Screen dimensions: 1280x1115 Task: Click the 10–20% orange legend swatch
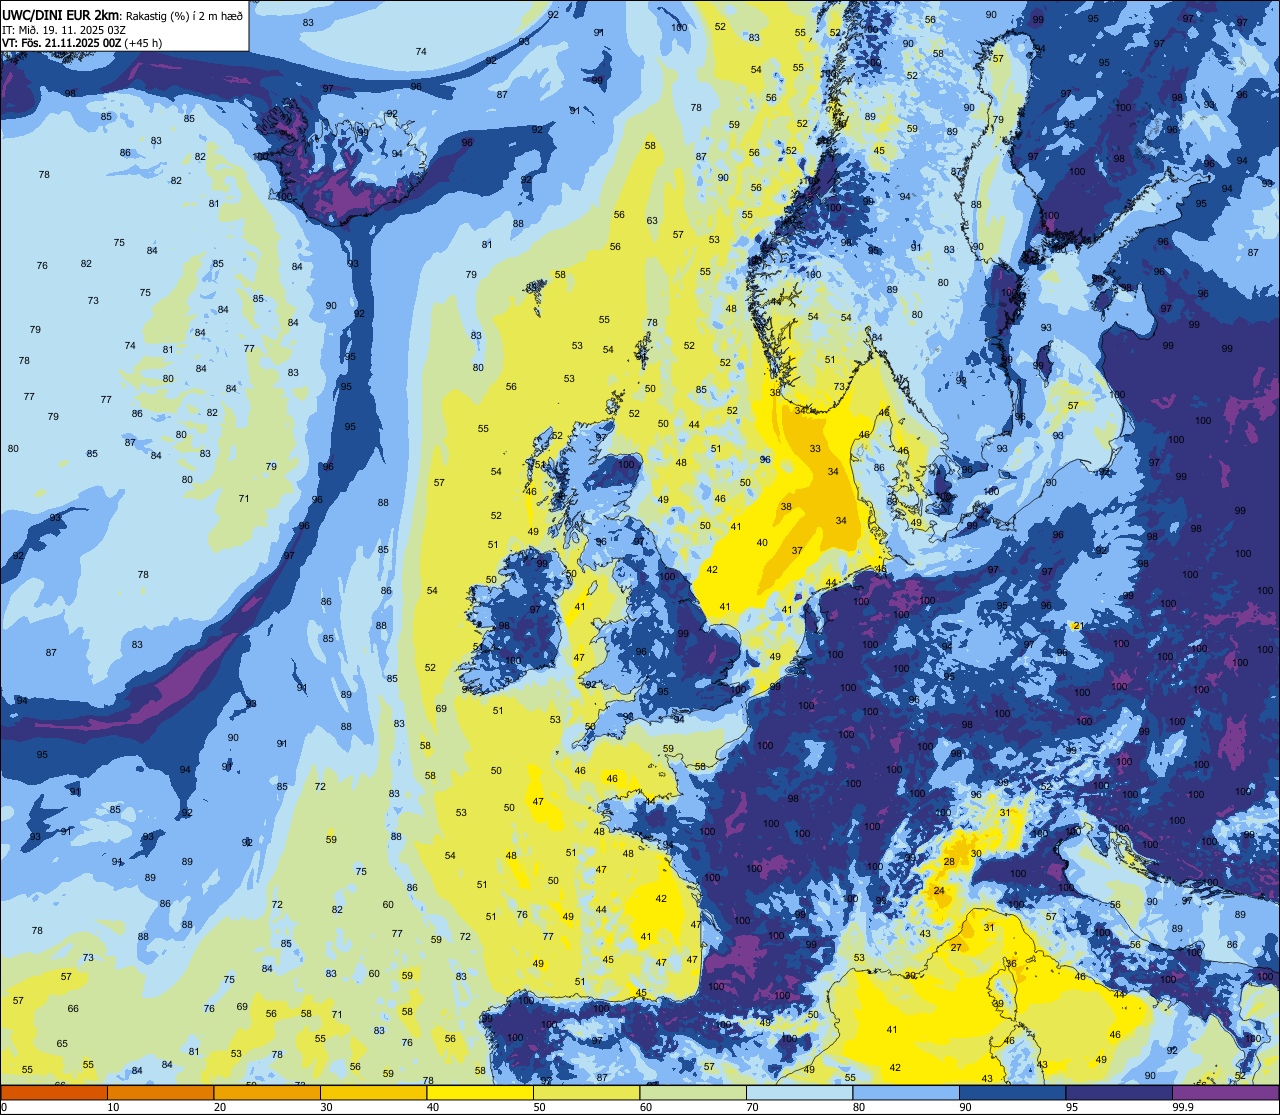point(160,1092)
